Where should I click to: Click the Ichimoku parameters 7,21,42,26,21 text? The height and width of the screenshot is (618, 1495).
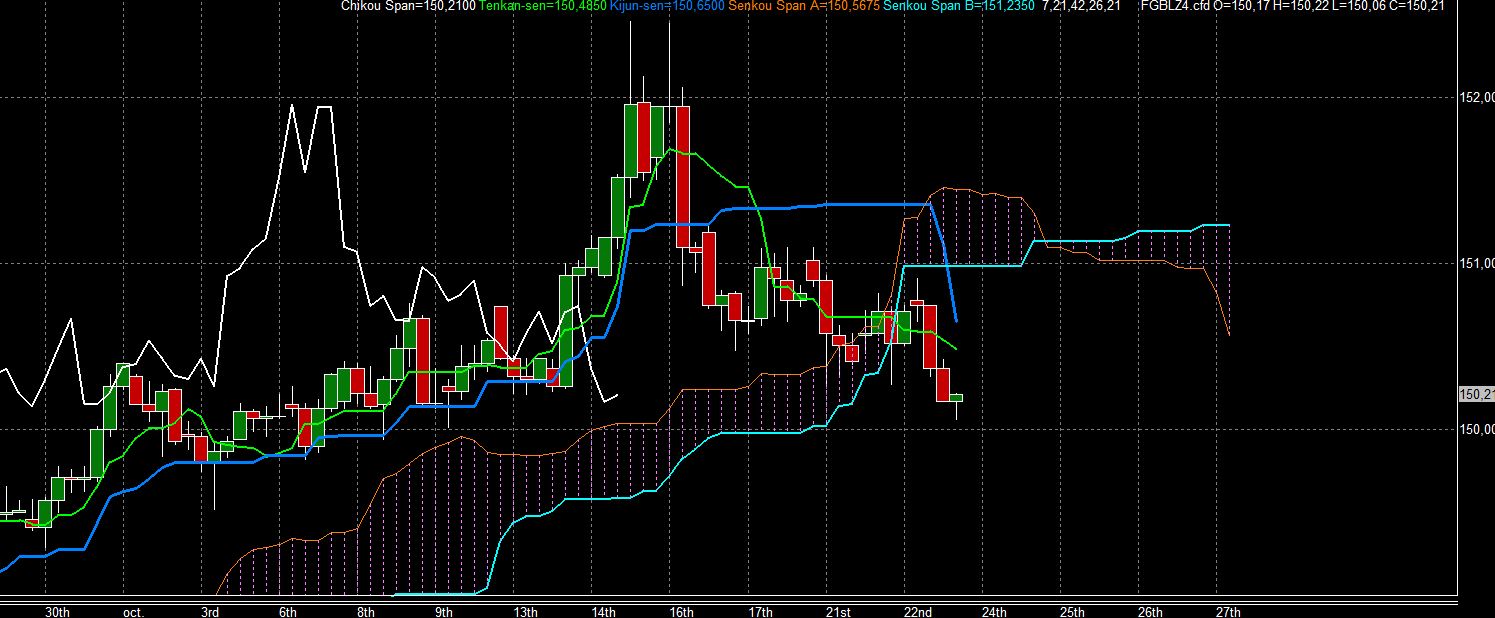[1081, 7]
